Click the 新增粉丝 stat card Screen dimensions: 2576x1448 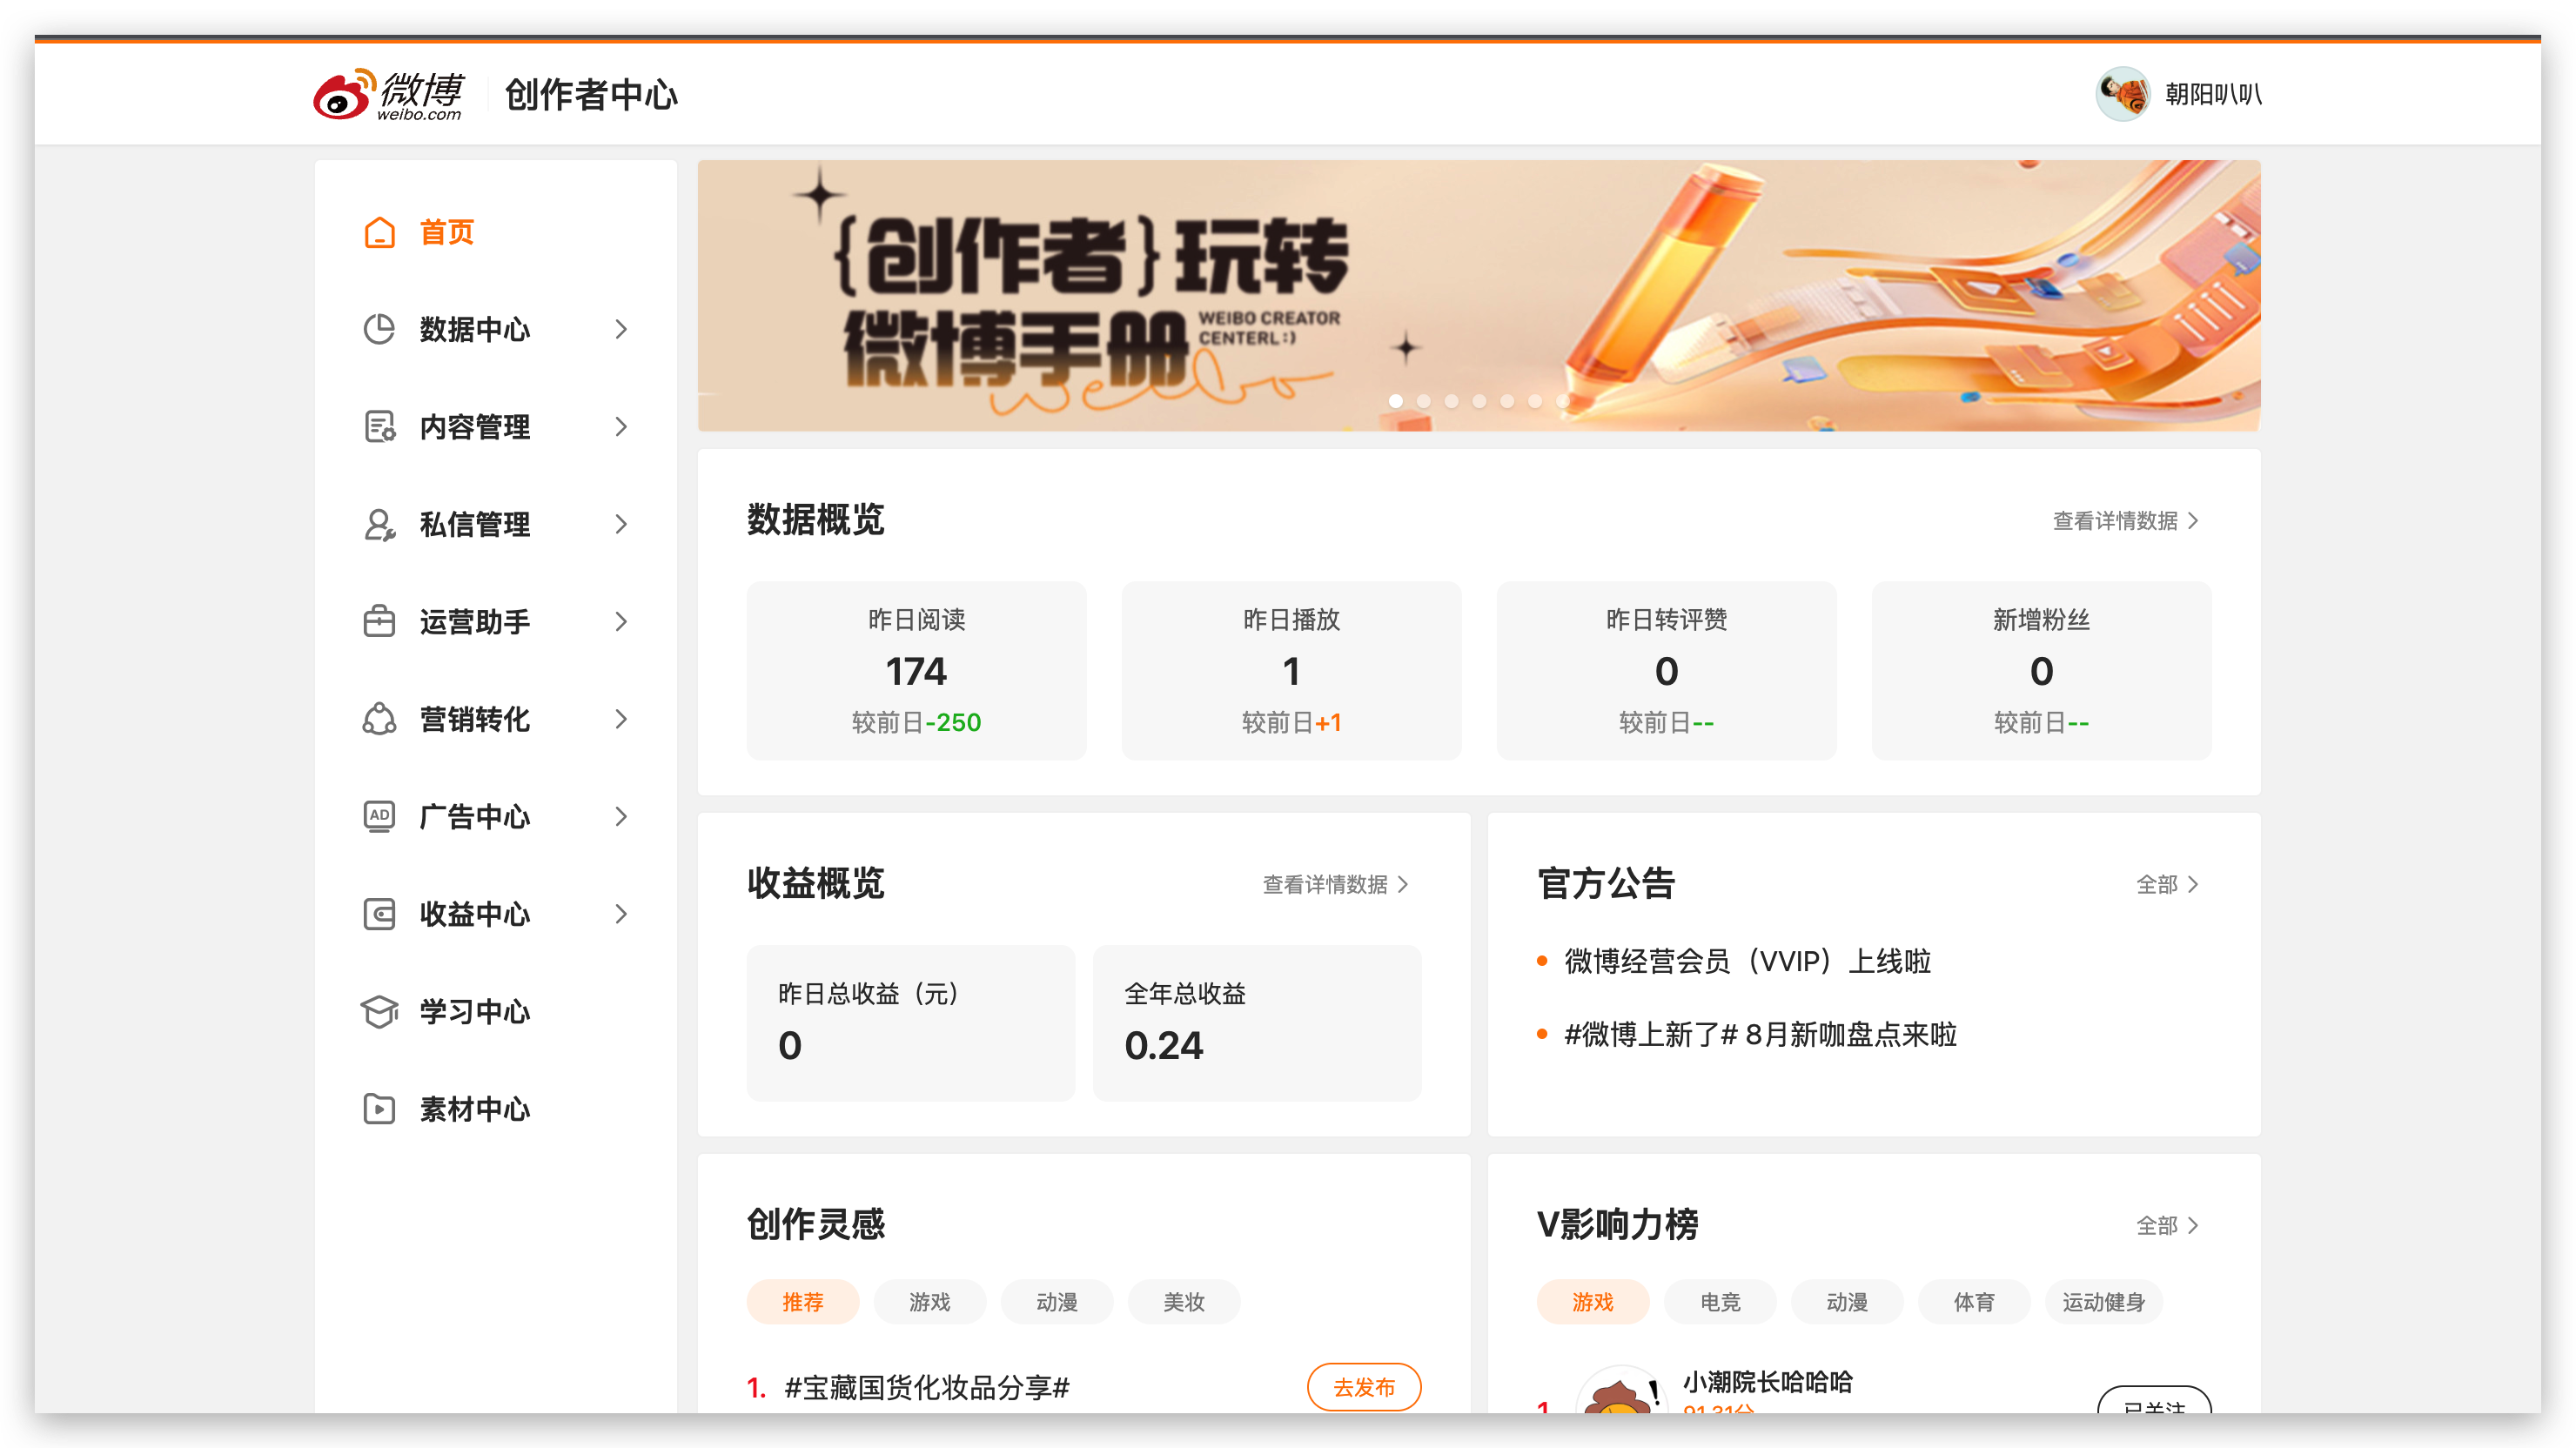coord(2041,670)
